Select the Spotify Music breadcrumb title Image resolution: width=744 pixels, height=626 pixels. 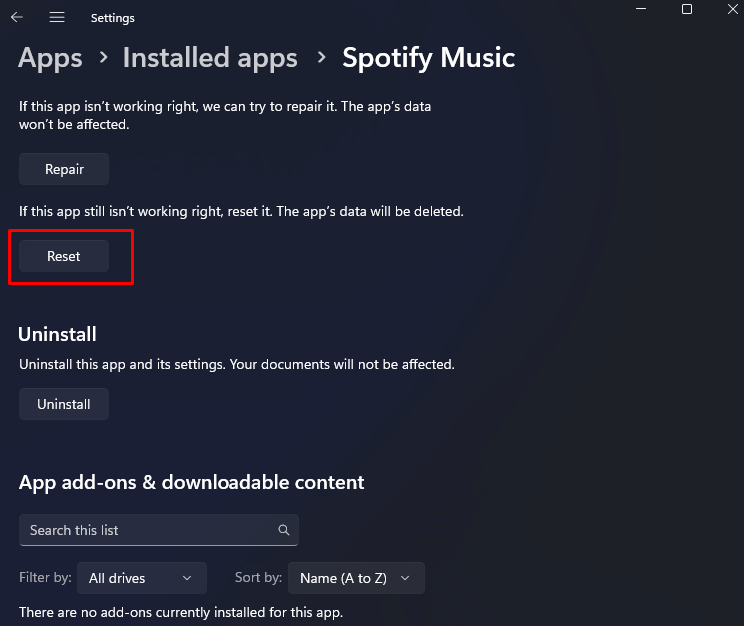point(428,58)
